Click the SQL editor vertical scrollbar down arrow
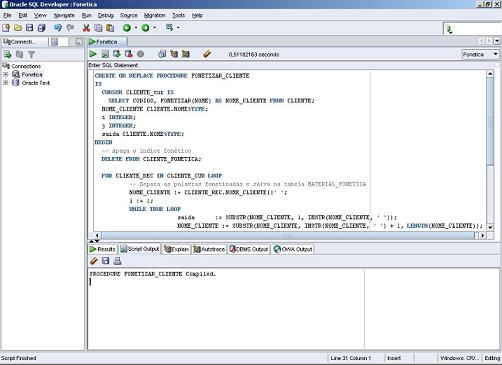 (x=490, y=227)
